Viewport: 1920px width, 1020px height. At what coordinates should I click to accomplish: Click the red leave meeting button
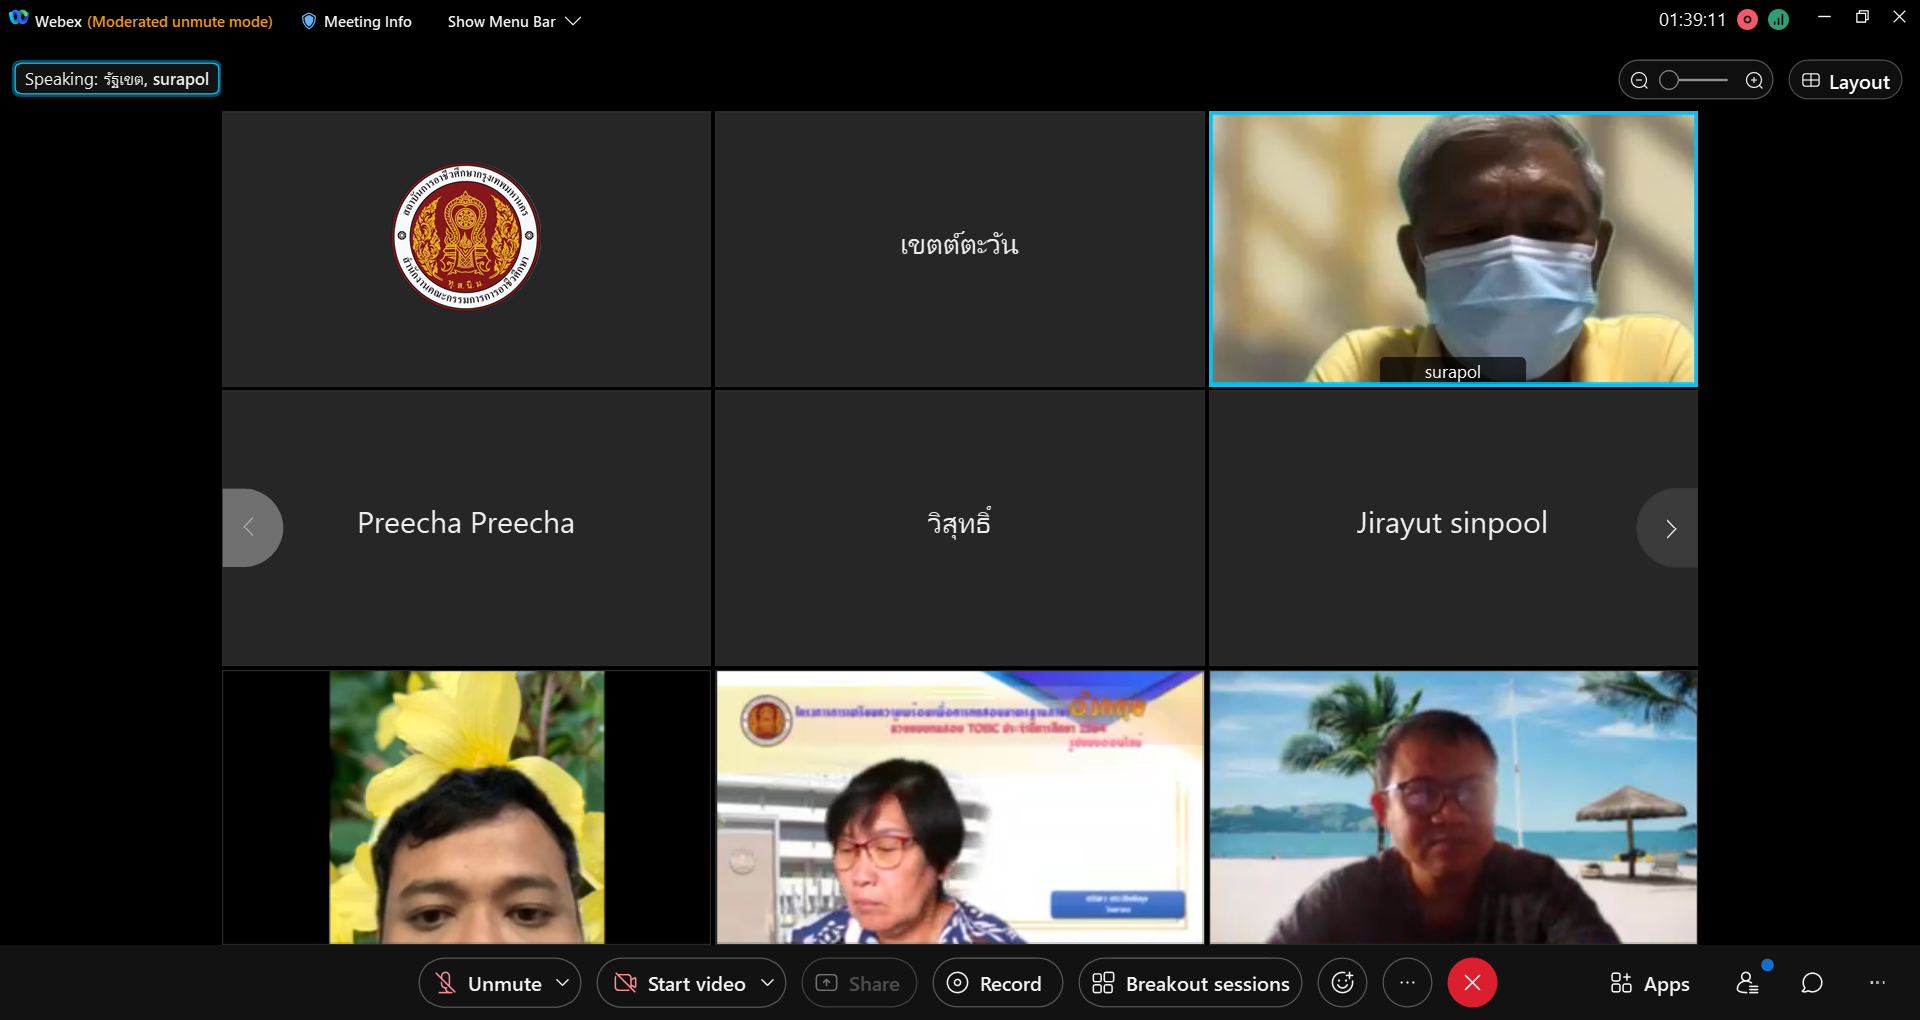tap(1472, 983)
